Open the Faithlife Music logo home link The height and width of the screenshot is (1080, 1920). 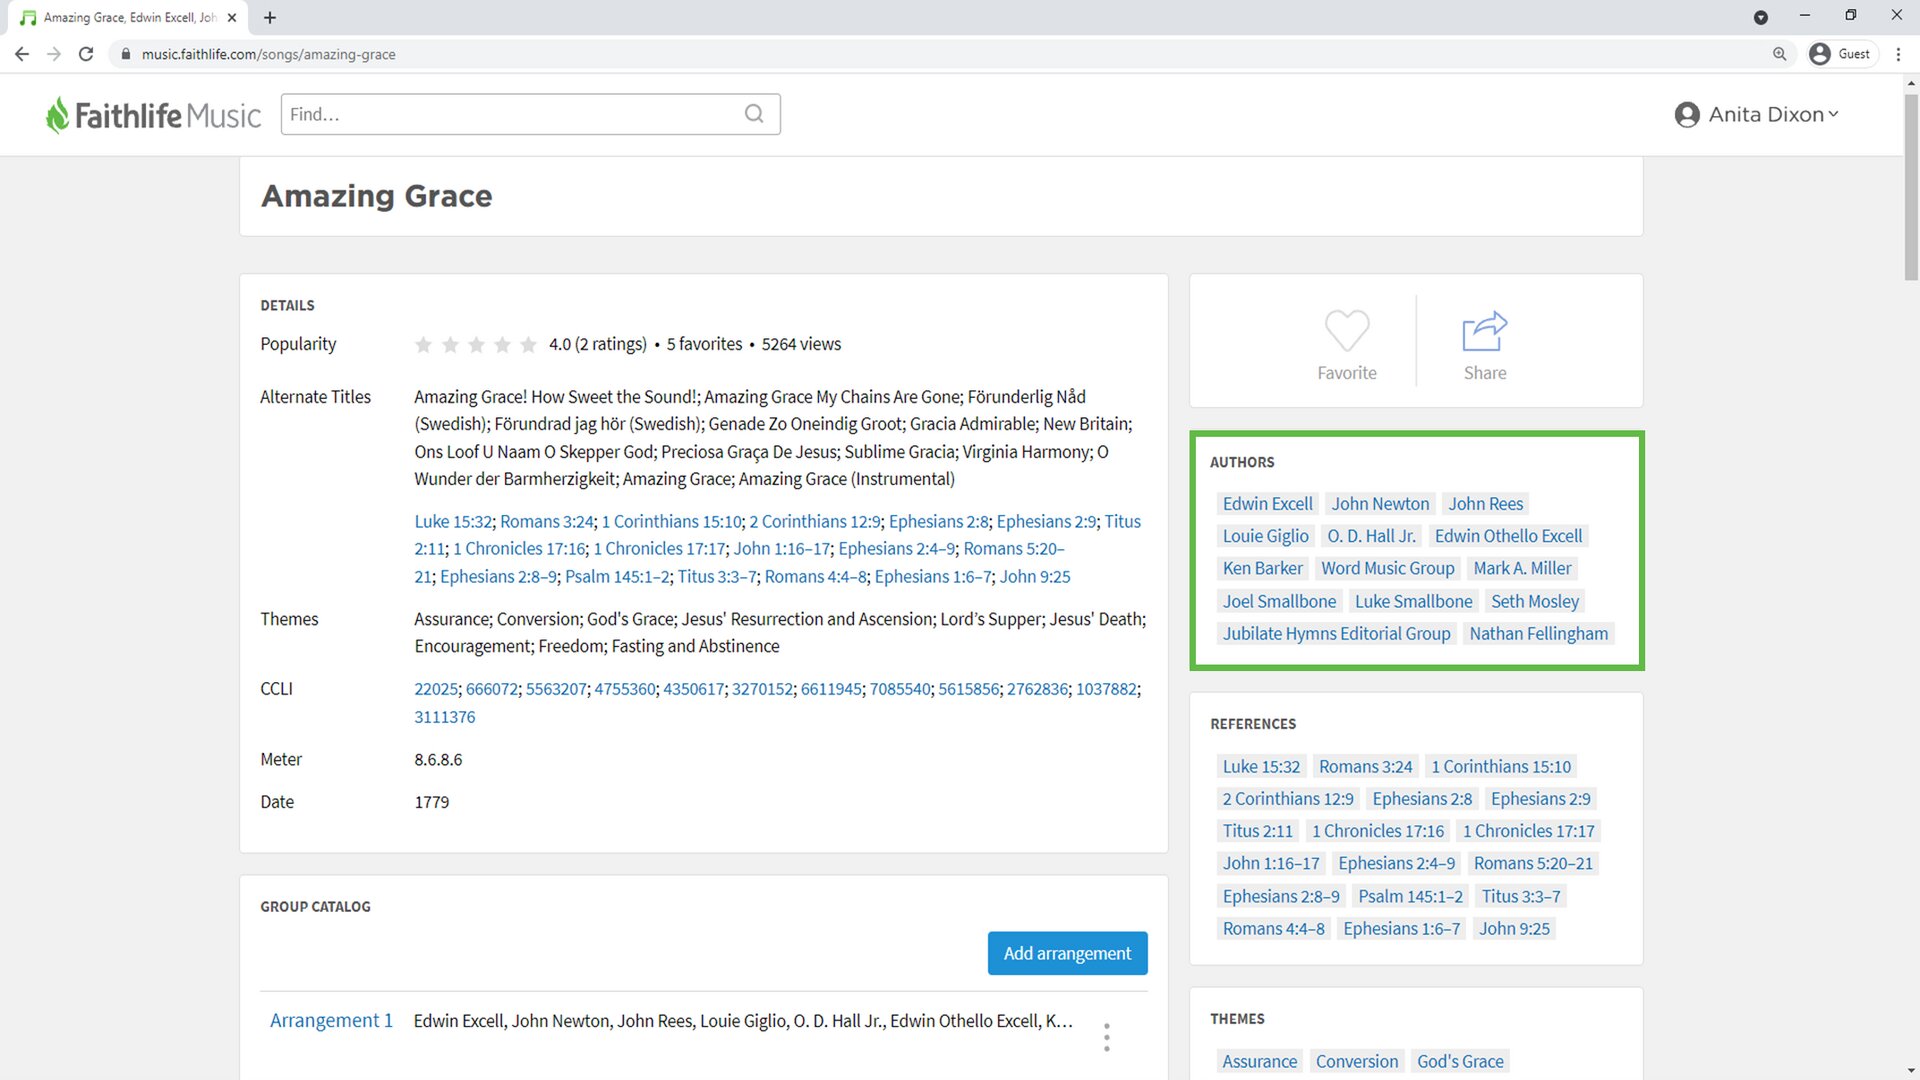[153, 115]
